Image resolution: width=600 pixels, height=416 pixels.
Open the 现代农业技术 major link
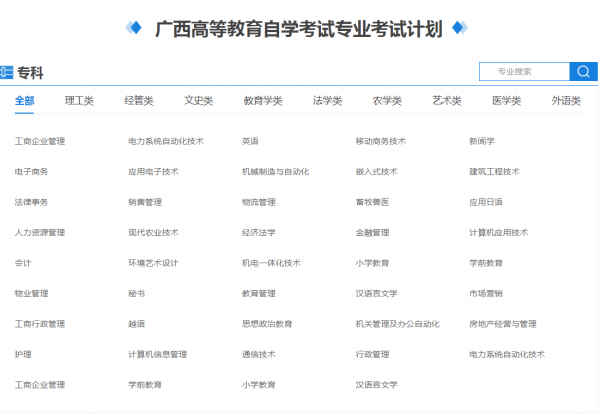[x=153, y=232]
